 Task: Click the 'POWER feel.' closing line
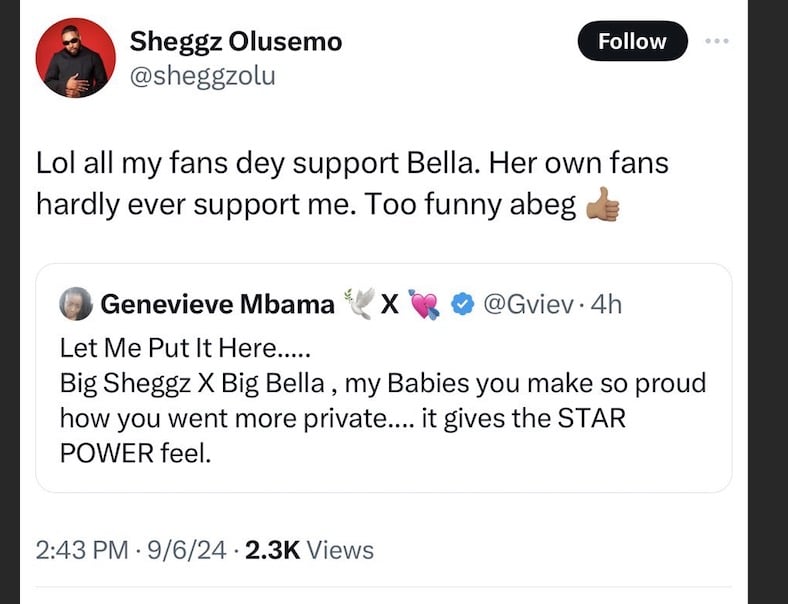(x=136, y=452)
